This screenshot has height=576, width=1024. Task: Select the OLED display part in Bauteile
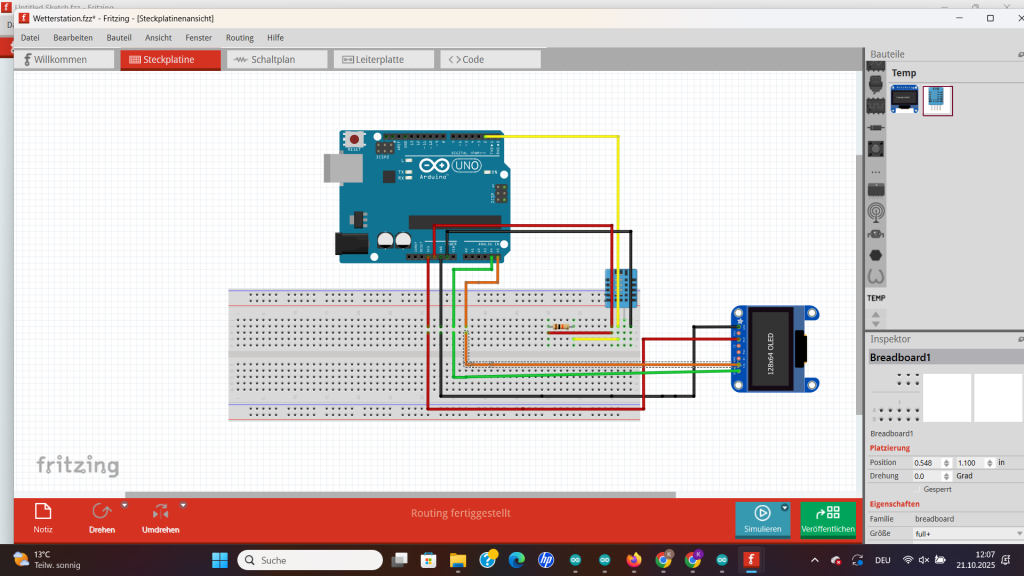click(905, 100)
